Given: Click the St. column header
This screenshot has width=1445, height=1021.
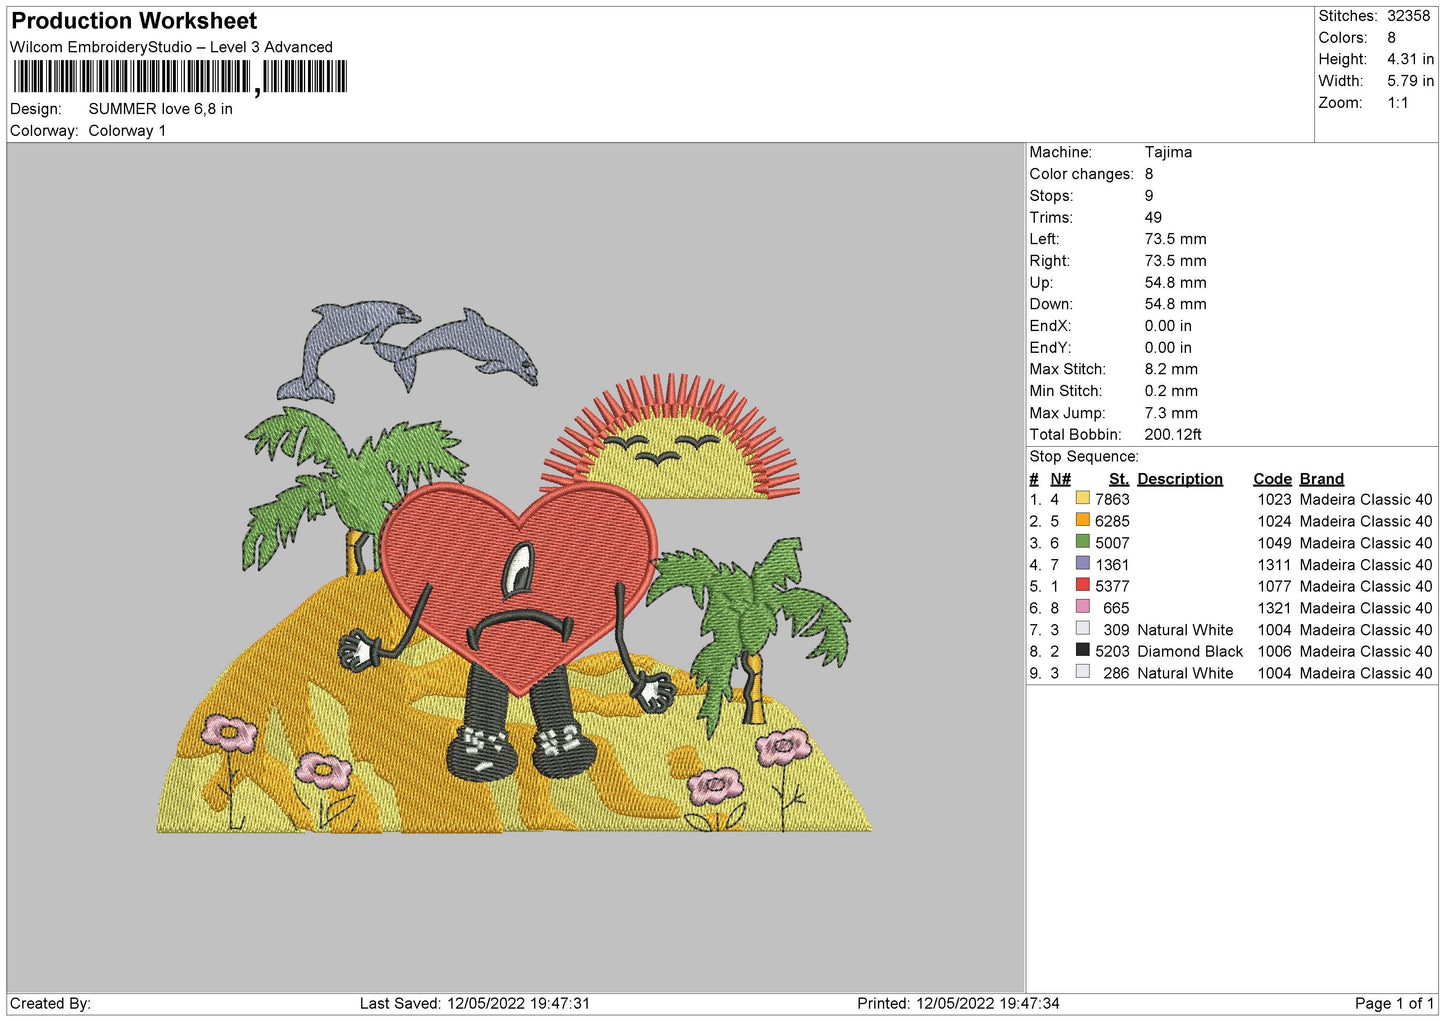Looking at the screenshot, I should [x=1119, y=479].
